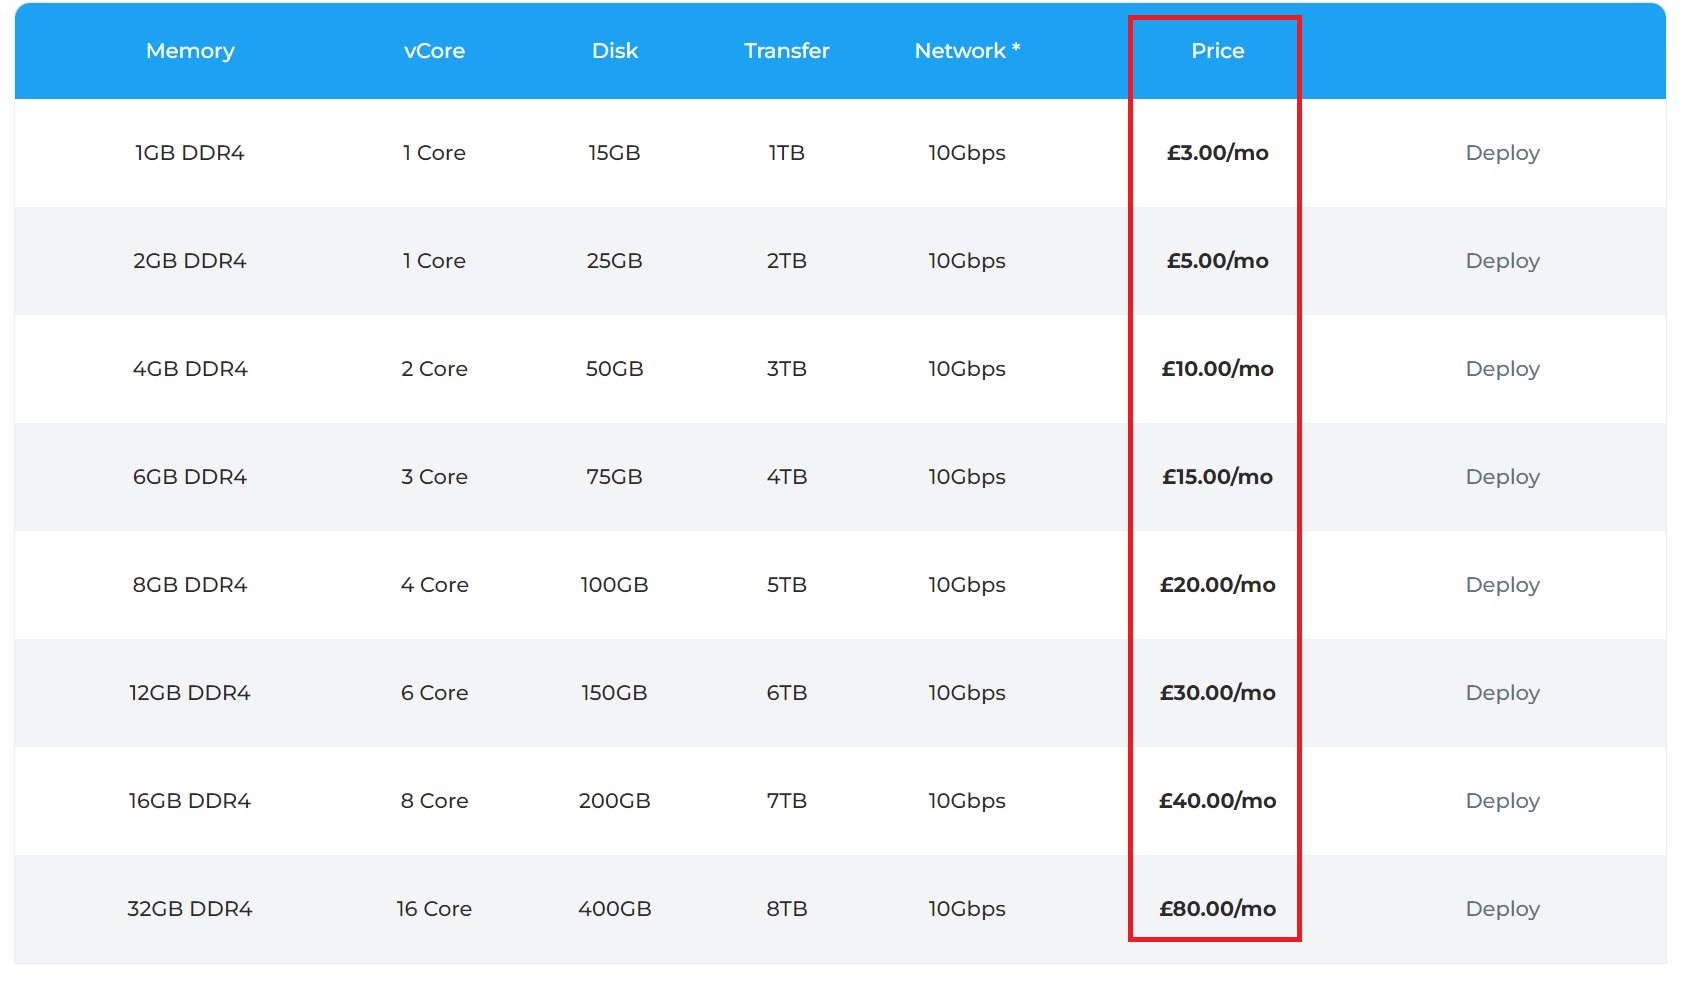Screen dimensions: 1683x985
Task: Click the 16 Core specification cell
Action: (x=434, y=908)
